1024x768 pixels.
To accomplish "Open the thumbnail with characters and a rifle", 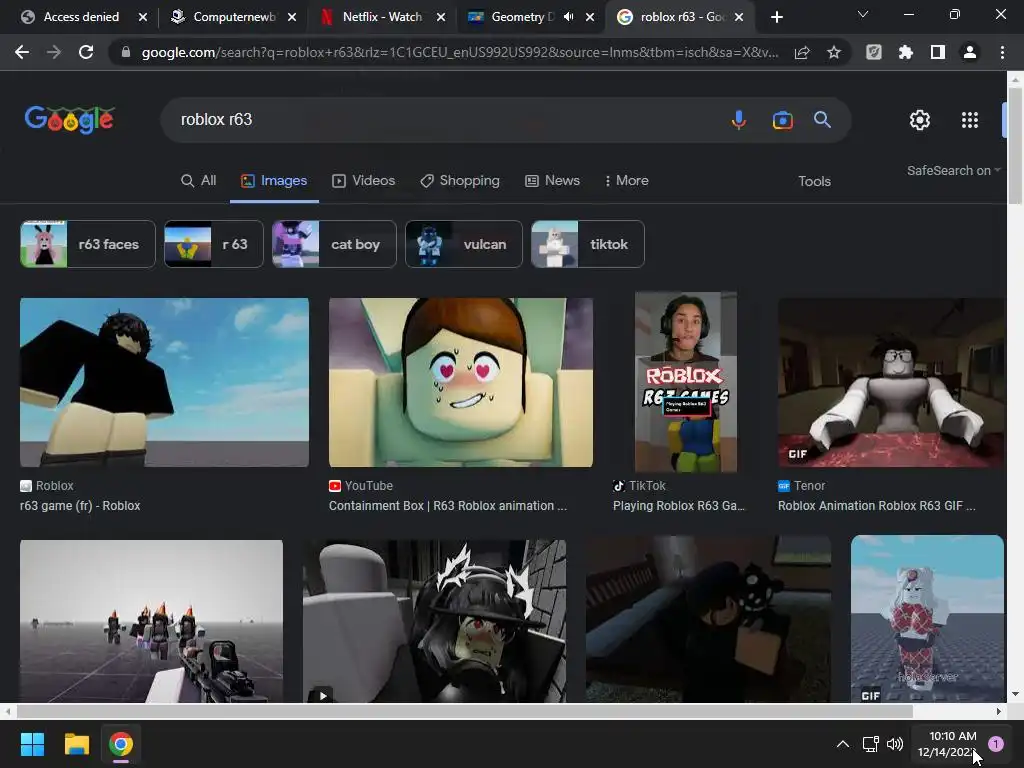I will click(152, 621).
